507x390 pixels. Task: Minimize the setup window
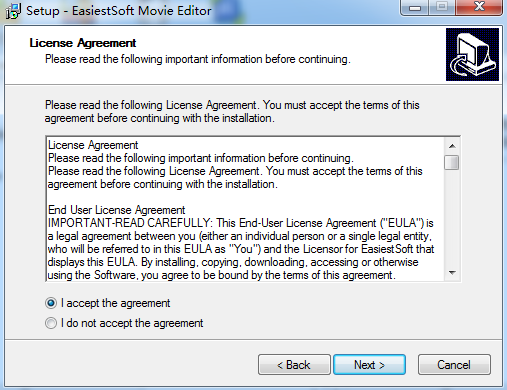pos(415,7)
